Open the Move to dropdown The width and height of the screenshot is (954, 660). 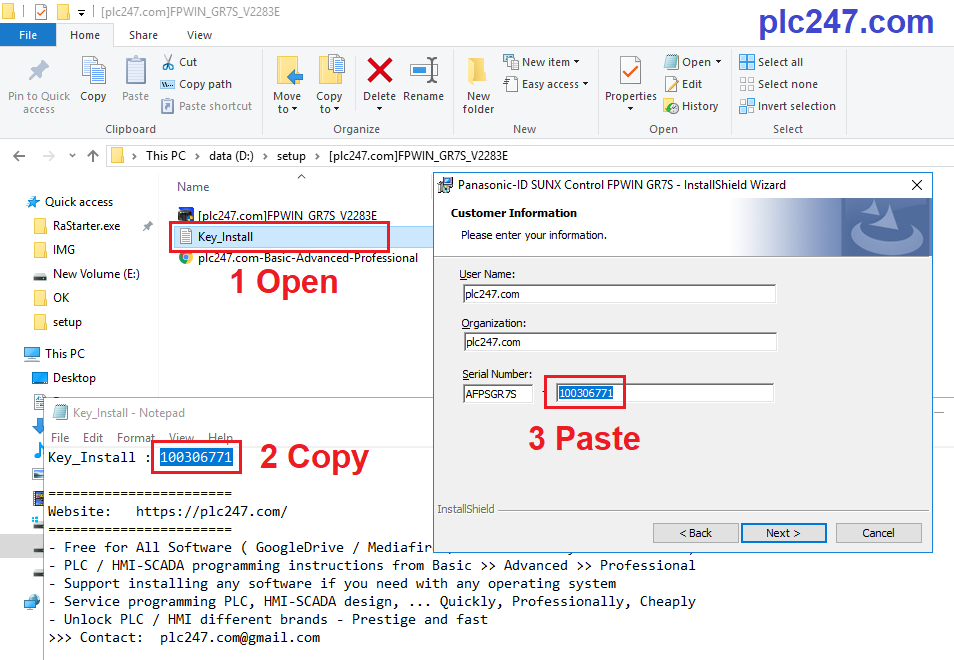pos(287,102)
